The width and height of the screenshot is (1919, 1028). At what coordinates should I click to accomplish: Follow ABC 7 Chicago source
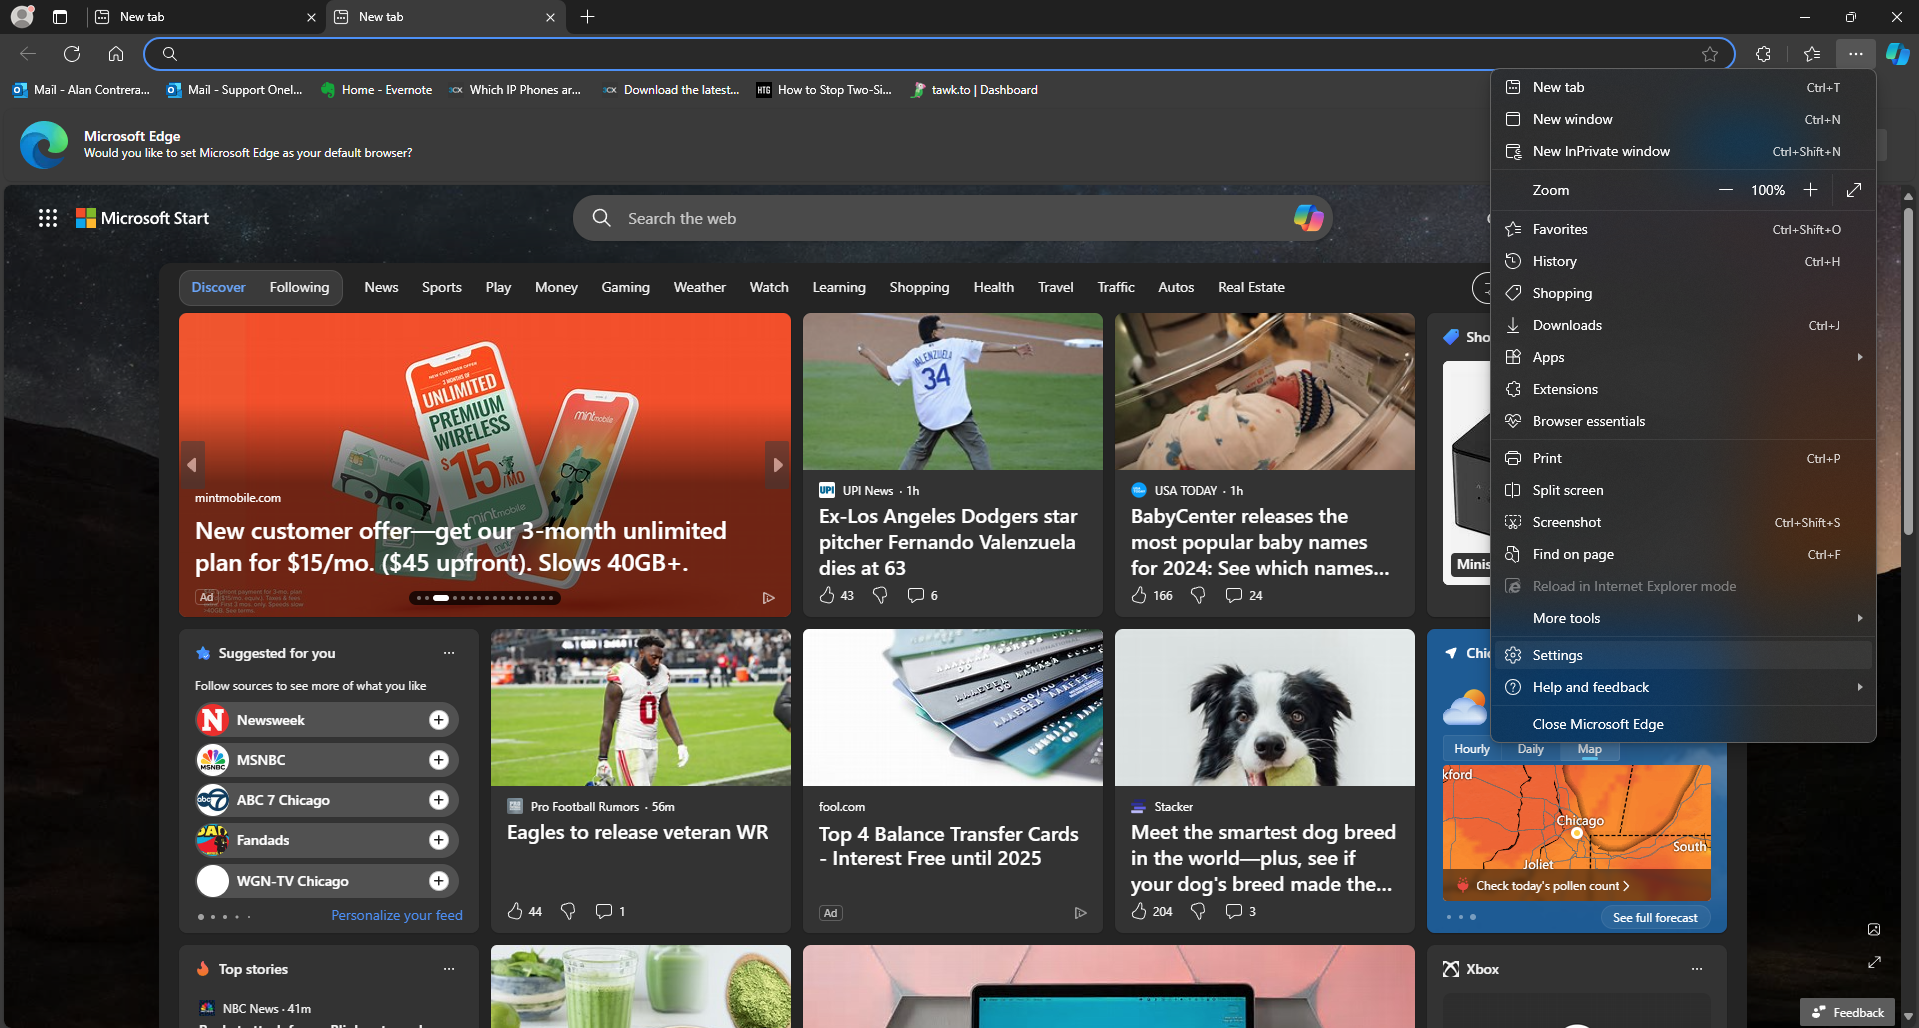click(x=439, y=800)
